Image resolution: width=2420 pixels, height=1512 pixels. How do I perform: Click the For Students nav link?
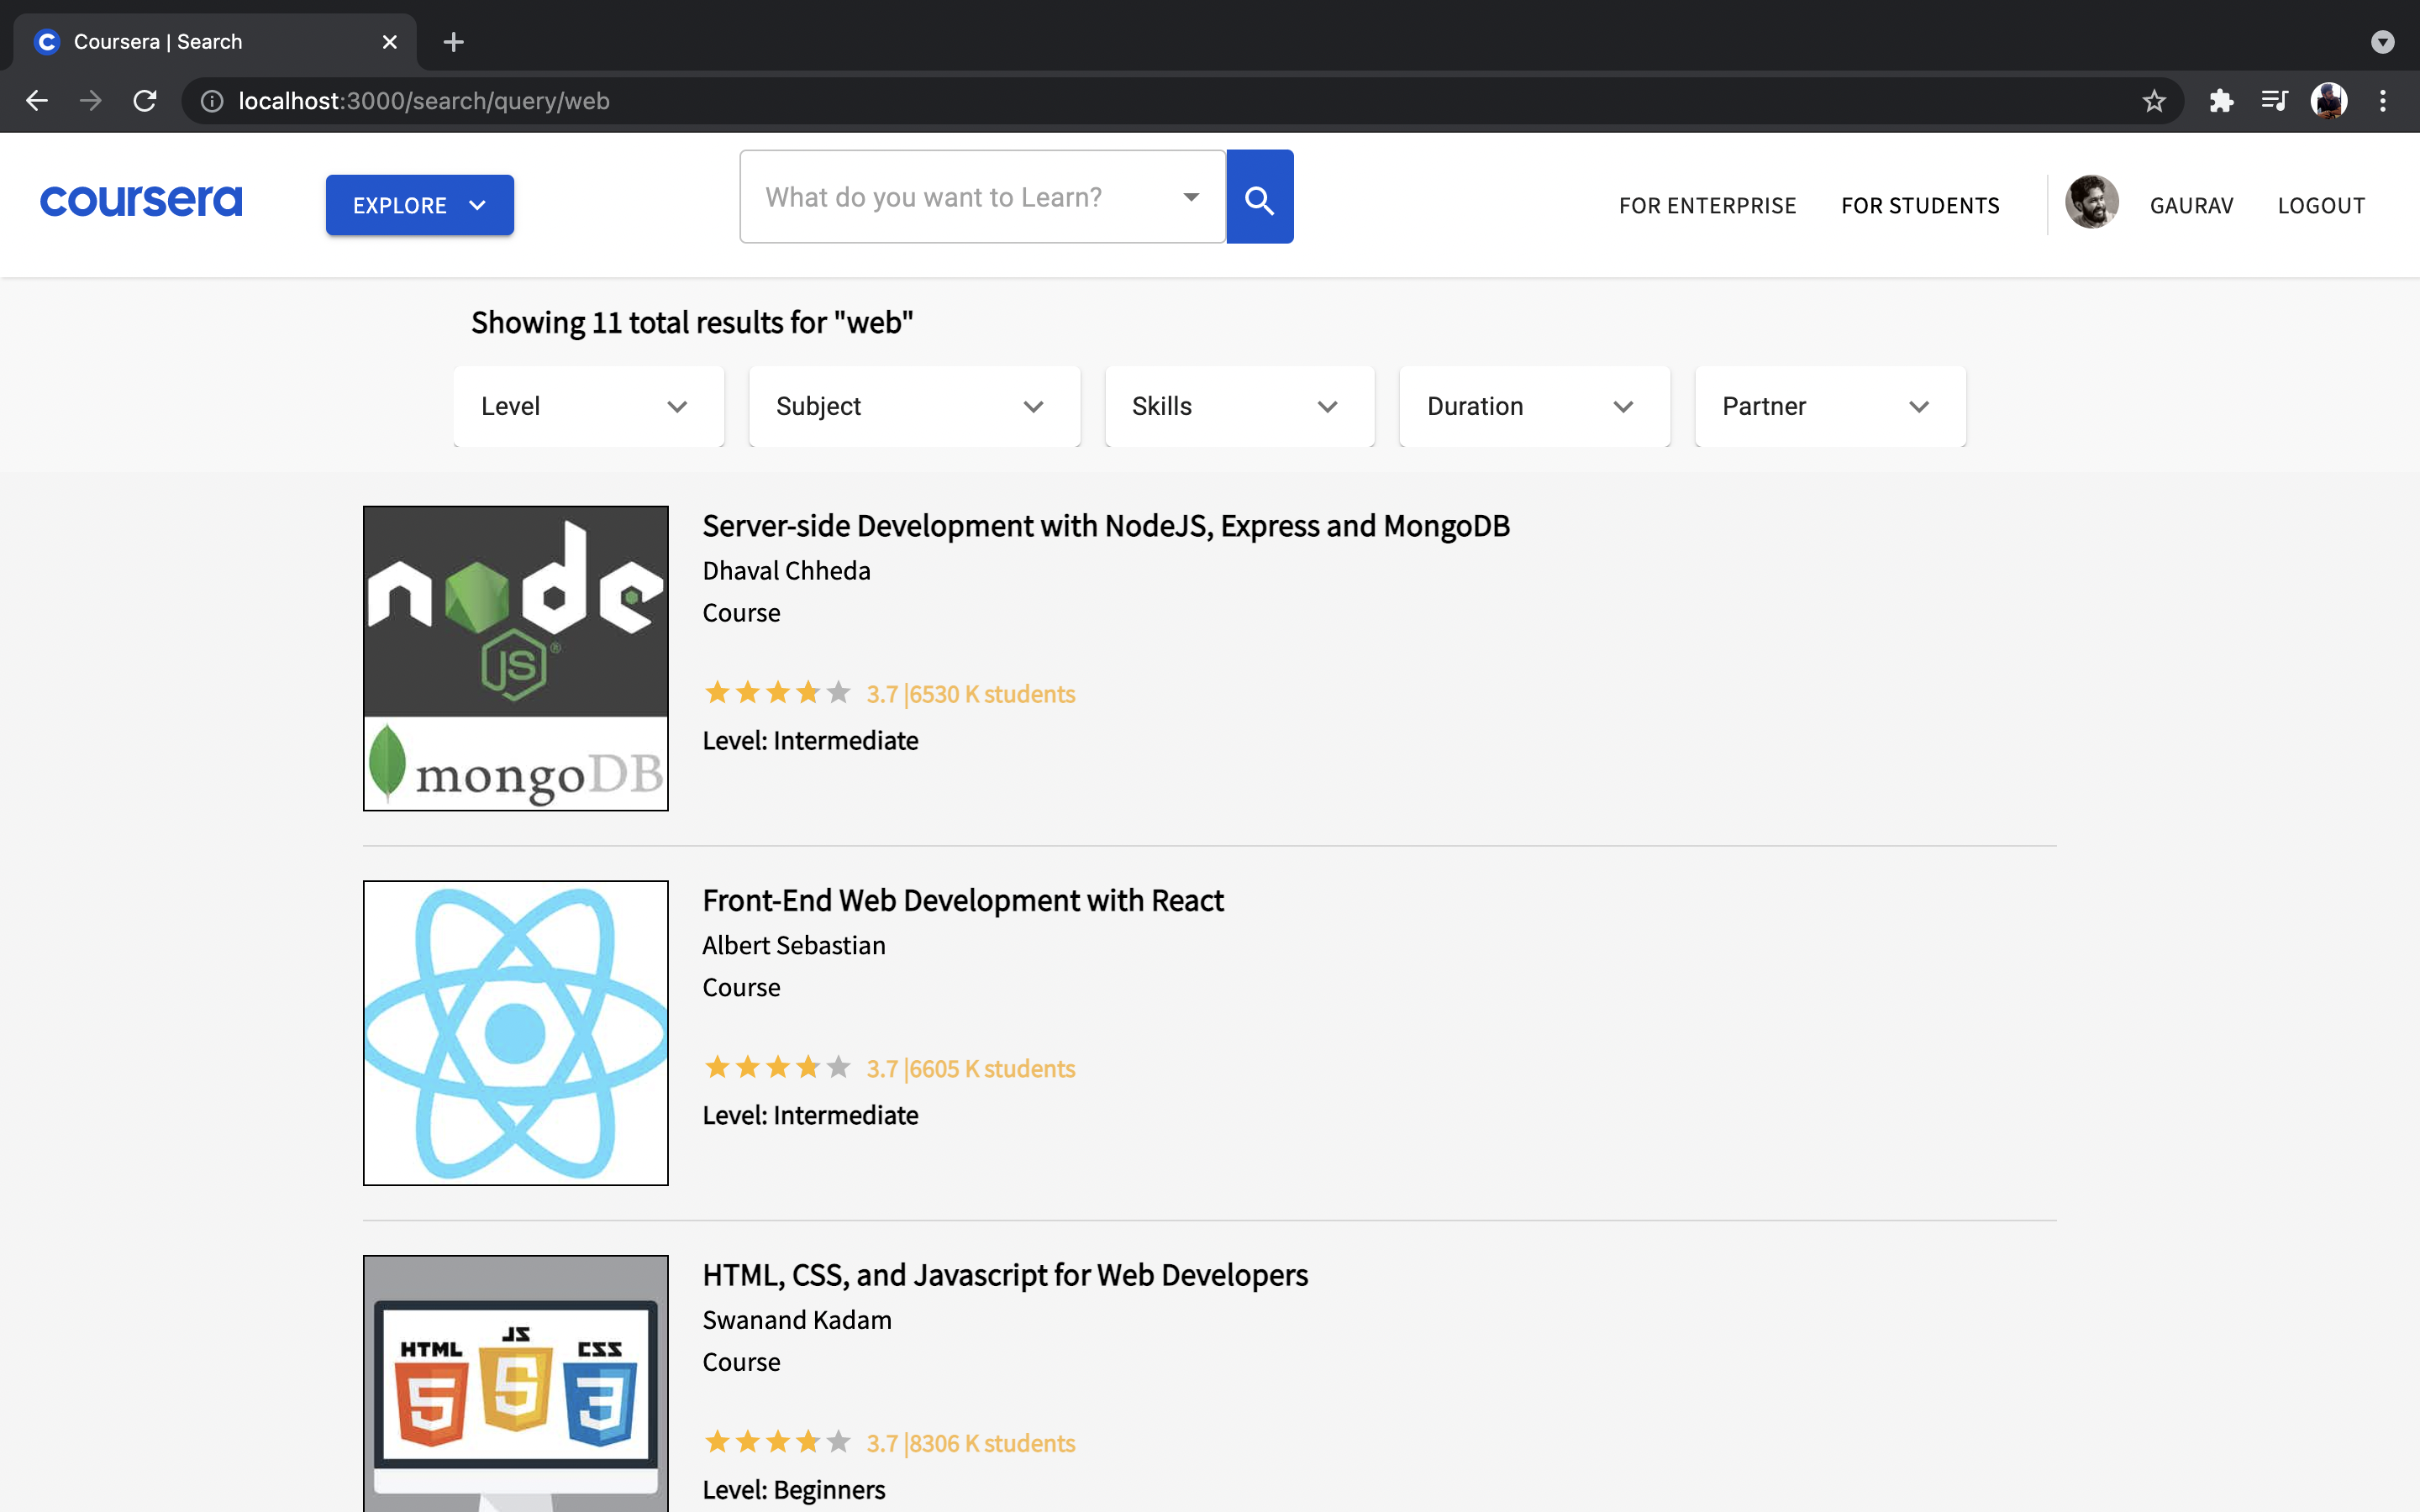(x=1920, y=205)
